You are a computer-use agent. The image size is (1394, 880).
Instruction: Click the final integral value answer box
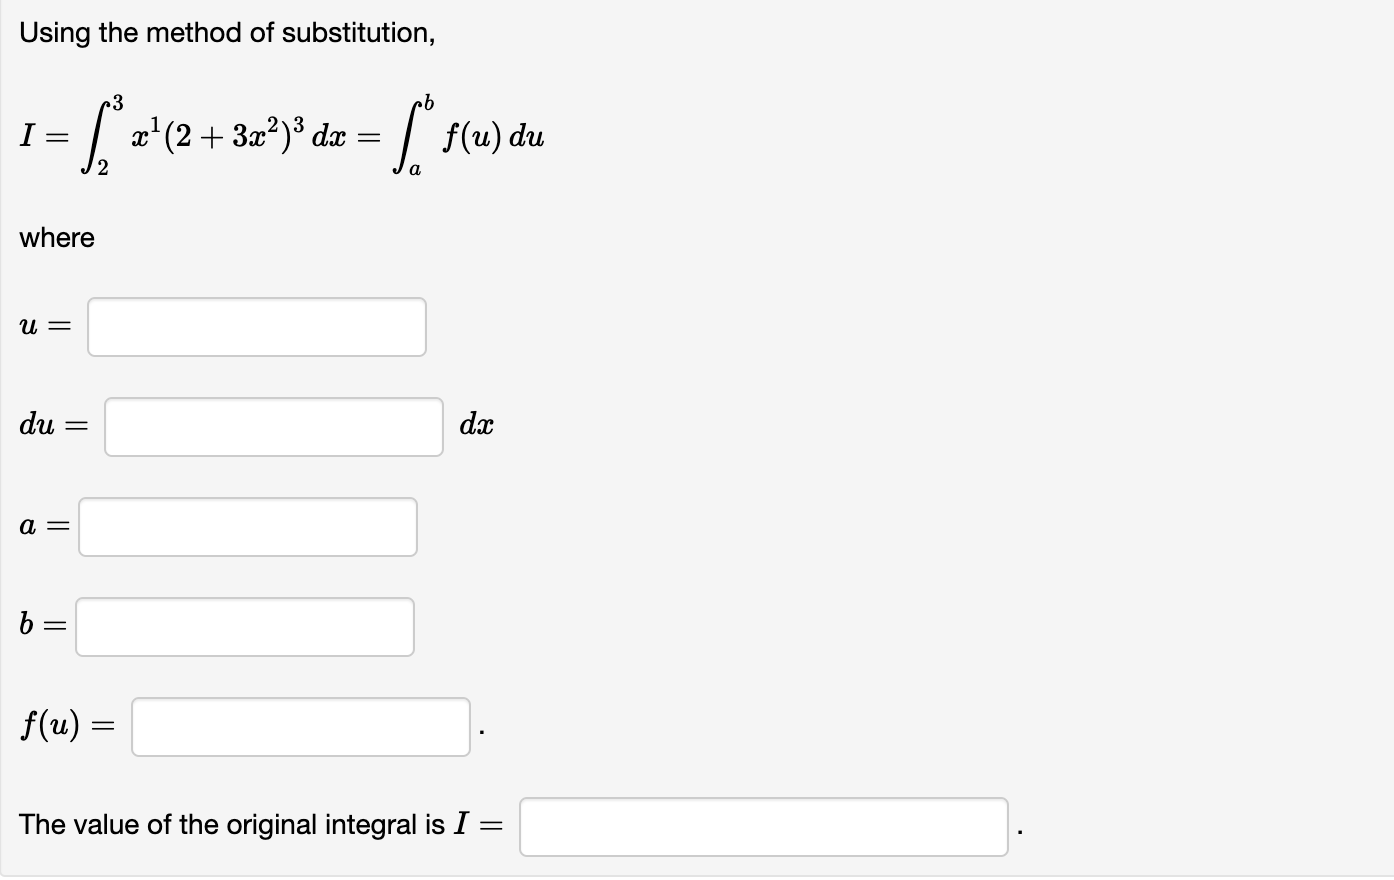point(763,825)
